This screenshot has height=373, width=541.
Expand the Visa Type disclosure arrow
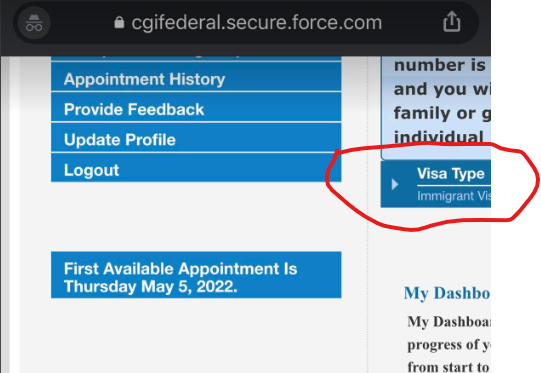[395, 184]
